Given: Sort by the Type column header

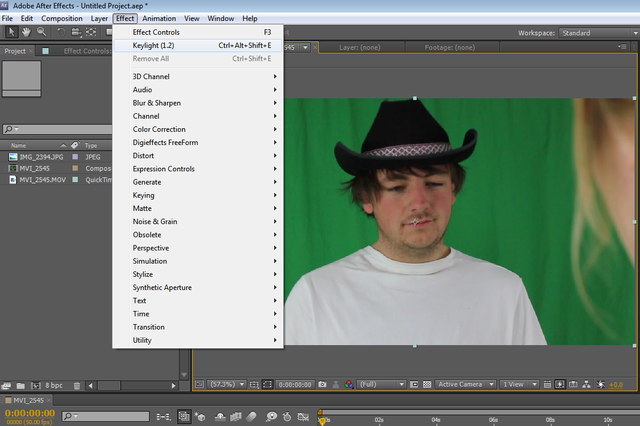Looking at the screenshot, I should (x=91, y=145).
